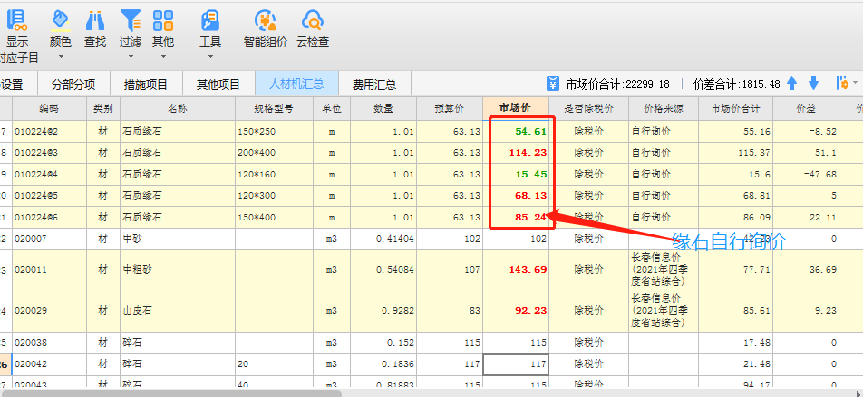This screenshot has height=397, width=863.
Task: Click the horizontal scrollbar at the bottom
Action: point(171,393)
